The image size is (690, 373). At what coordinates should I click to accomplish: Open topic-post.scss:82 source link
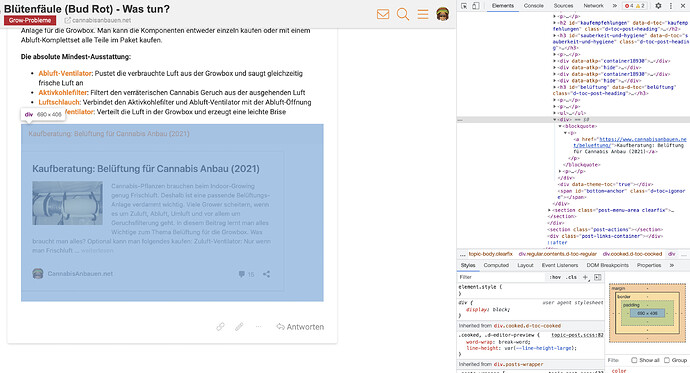tap(577, 335)
